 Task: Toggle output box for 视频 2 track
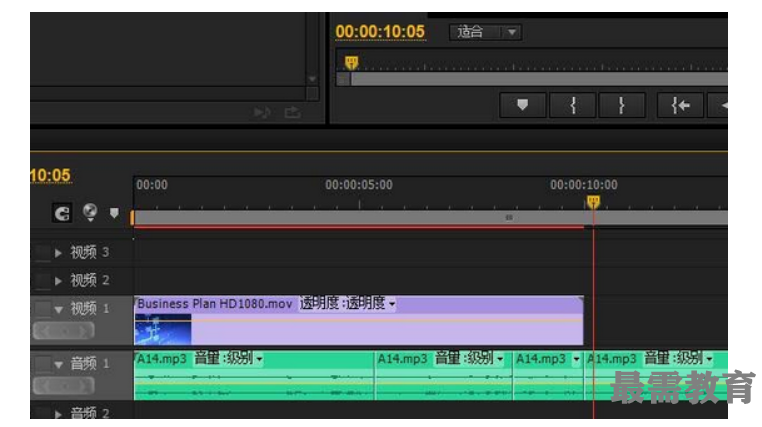(42, 280)
